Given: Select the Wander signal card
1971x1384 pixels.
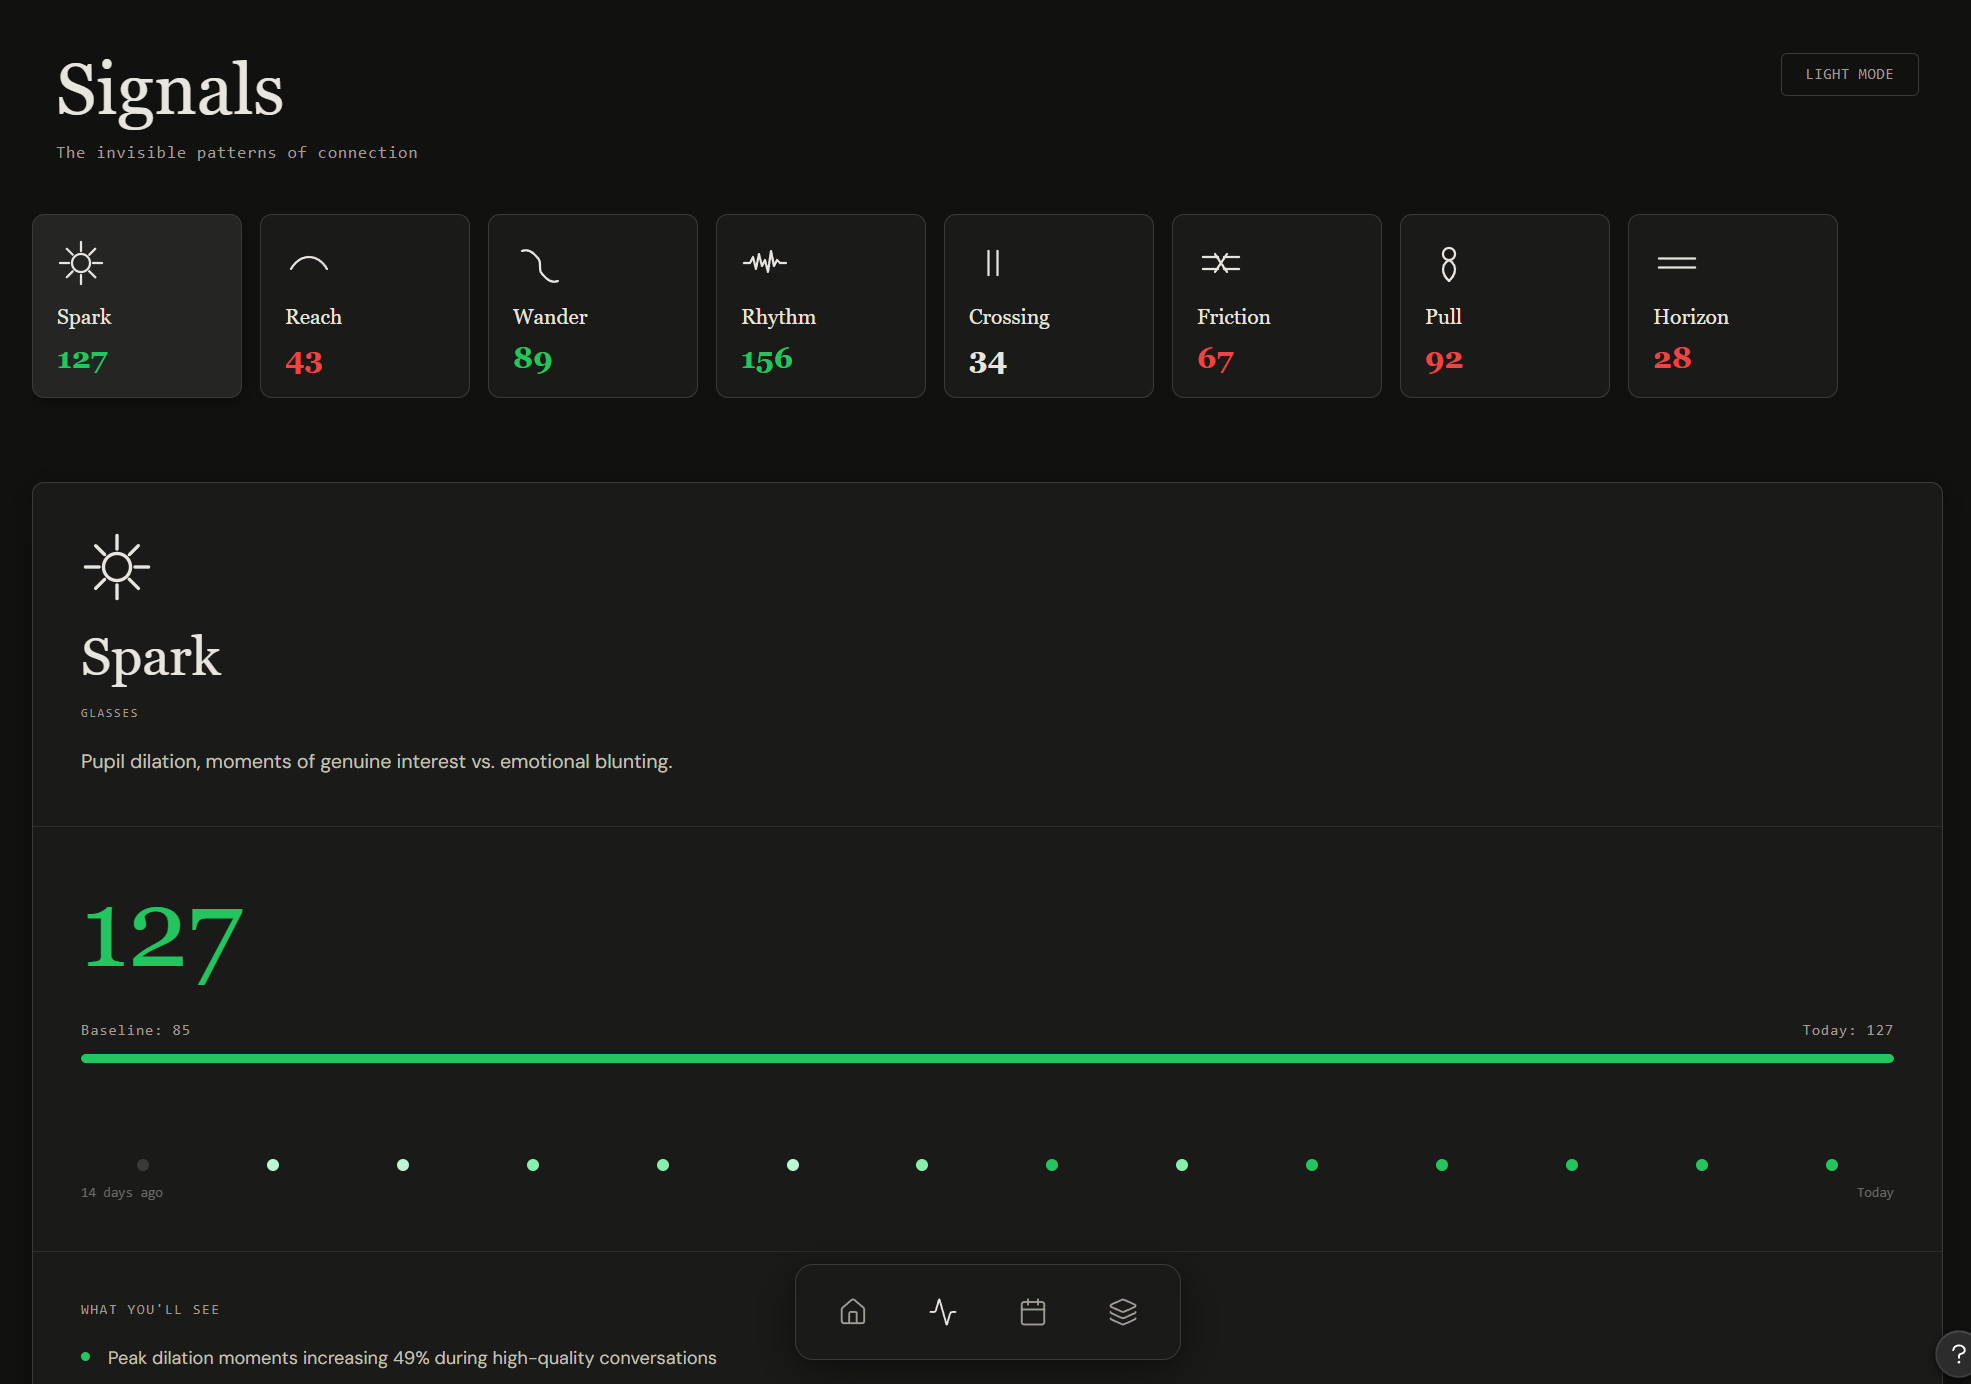Looking at the screenshot, I should click(593, 306).
